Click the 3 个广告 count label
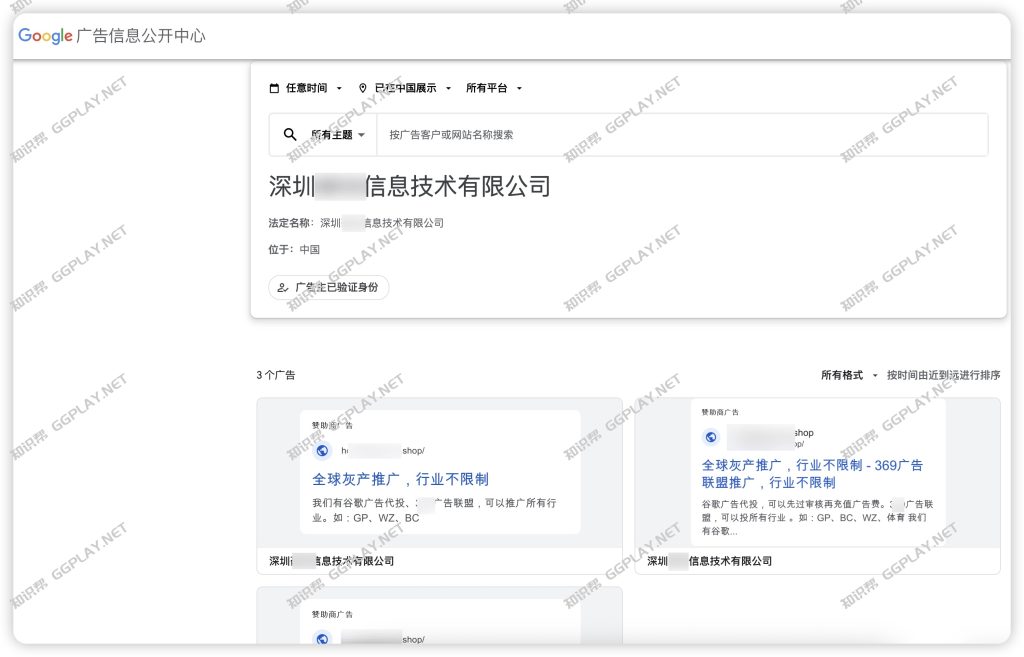Viewport: 1024px width, 657px height. tap(276, 375)
